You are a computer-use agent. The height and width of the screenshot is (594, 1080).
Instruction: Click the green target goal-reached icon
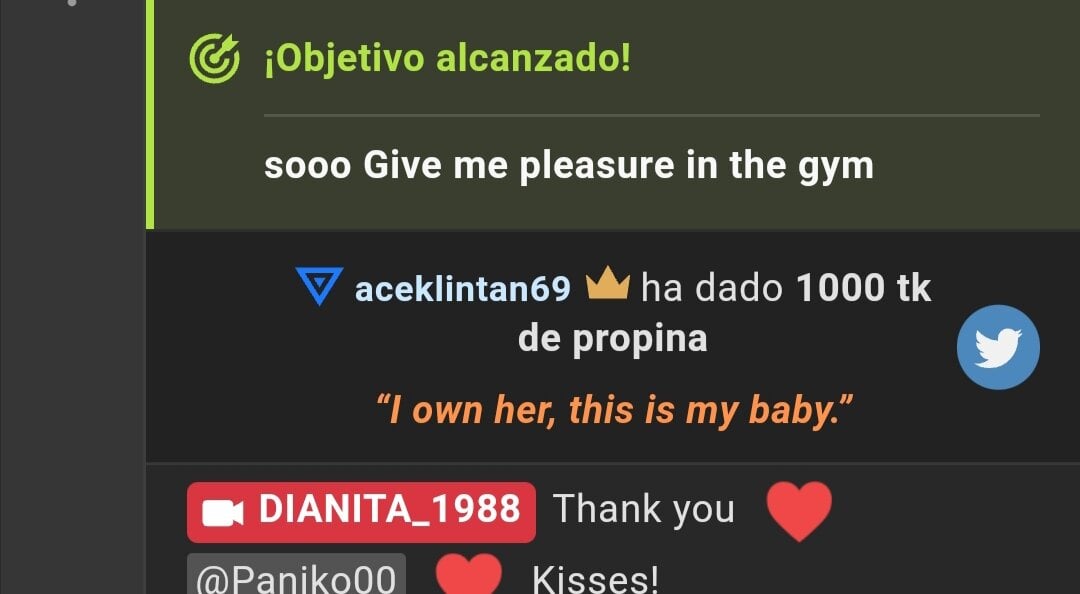pyautogui.click(x=214, y=59)
